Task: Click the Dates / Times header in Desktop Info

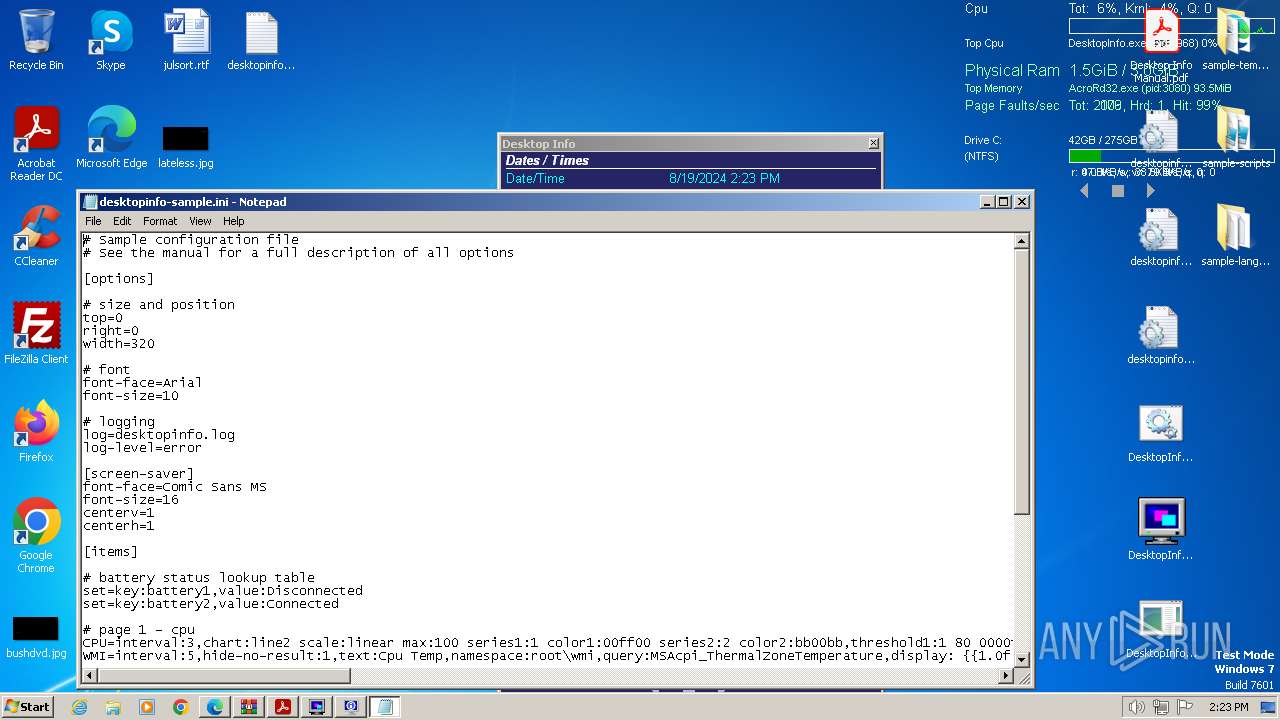Action: pos(547,160)
